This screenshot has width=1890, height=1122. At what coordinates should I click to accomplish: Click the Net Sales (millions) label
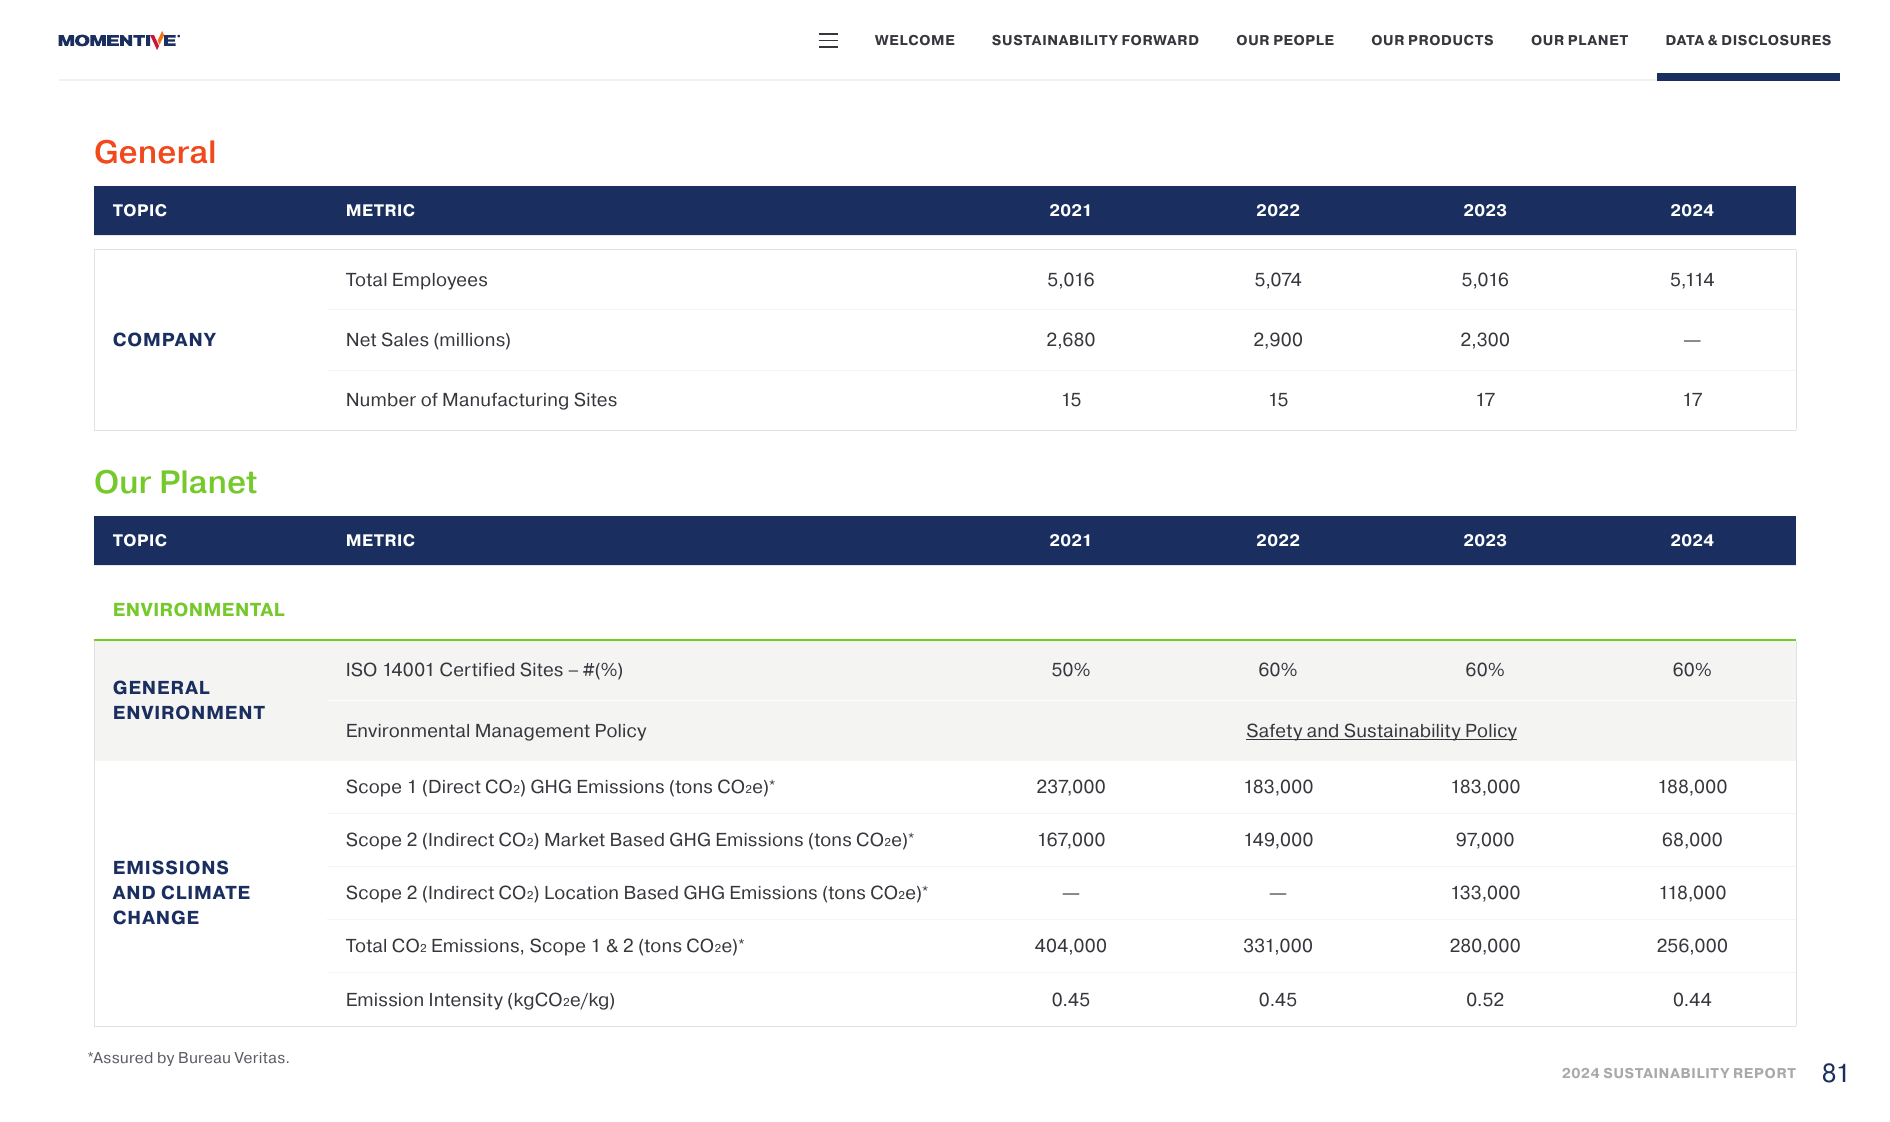(x=428, y=340)
